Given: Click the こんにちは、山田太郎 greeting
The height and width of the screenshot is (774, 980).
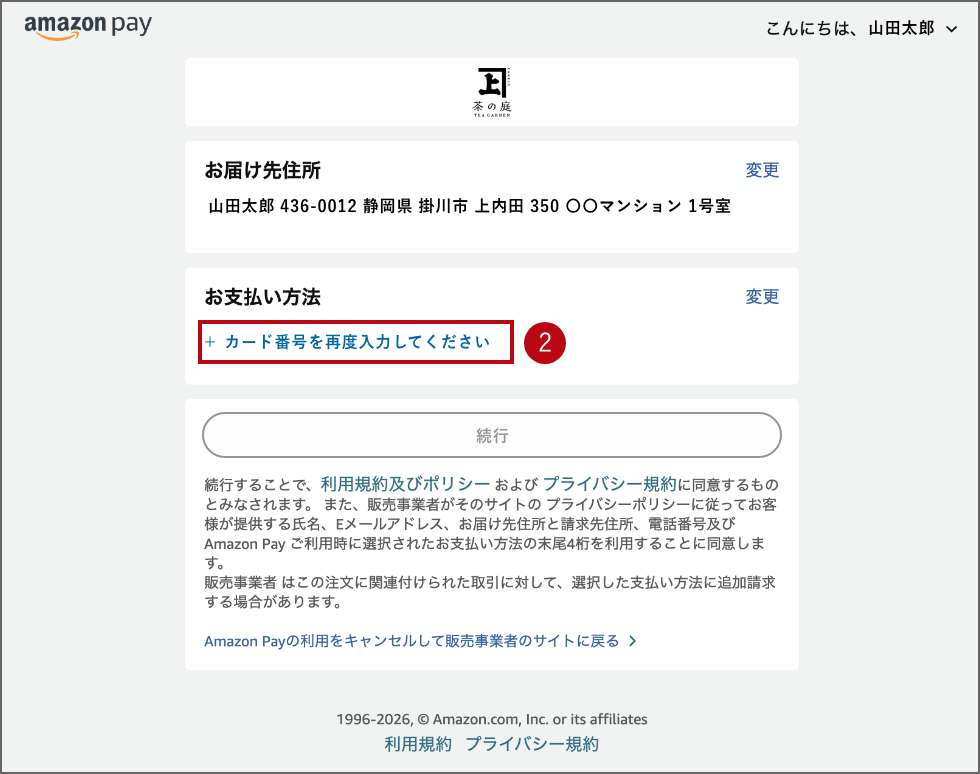Looking at the screenshot, I should click(850, 28).
